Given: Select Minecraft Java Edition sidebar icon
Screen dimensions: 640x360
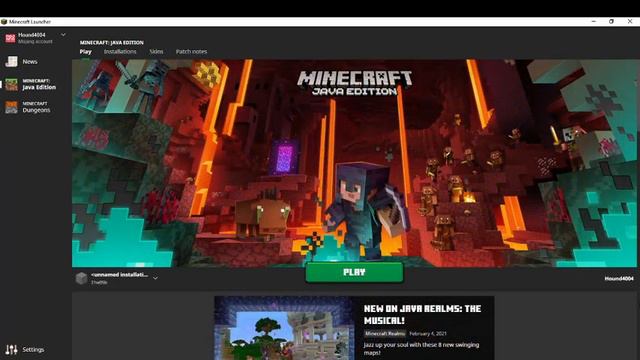Looking at the screenshot, I should (x=11, y=84).
